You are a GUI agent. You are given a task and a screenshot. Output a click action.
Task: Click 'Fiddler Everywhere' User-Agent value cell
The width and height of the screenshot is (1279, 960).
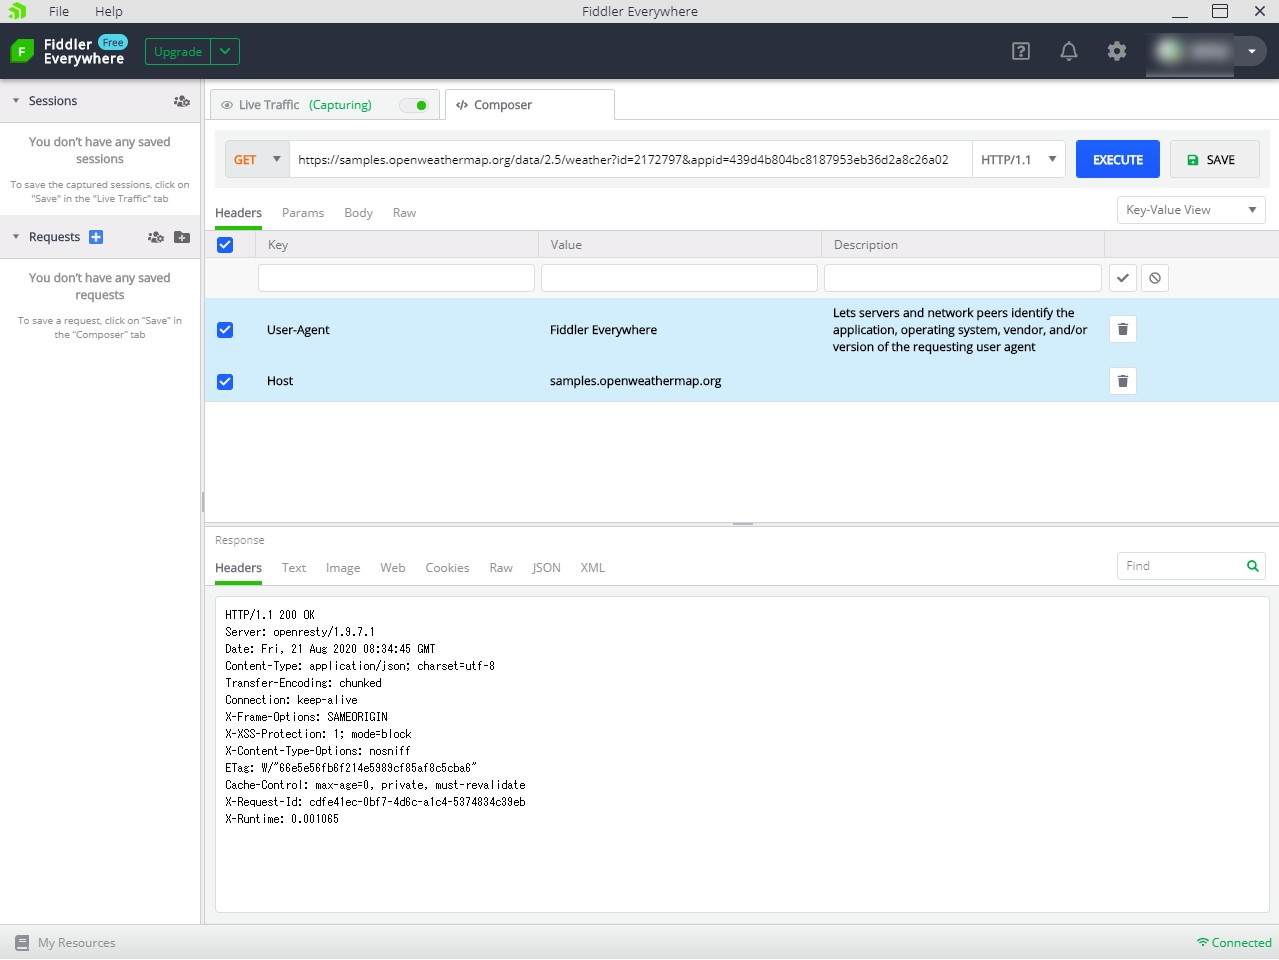coord(603,330)
